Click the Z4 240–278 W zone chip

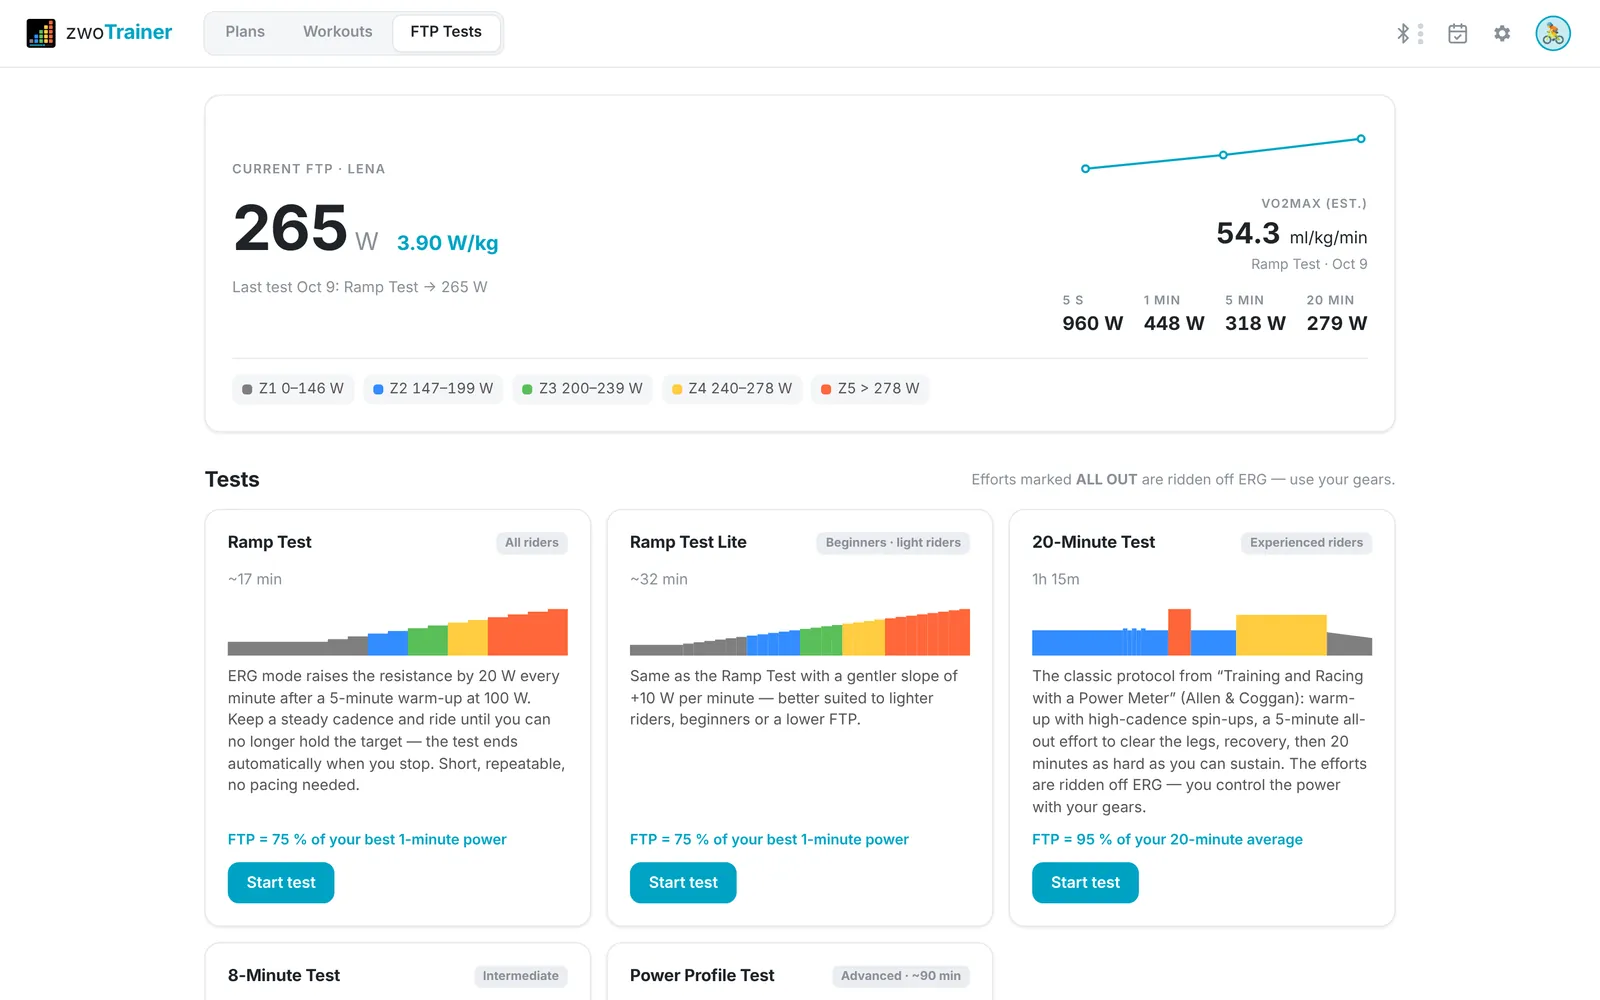click(x=732, y=389)
